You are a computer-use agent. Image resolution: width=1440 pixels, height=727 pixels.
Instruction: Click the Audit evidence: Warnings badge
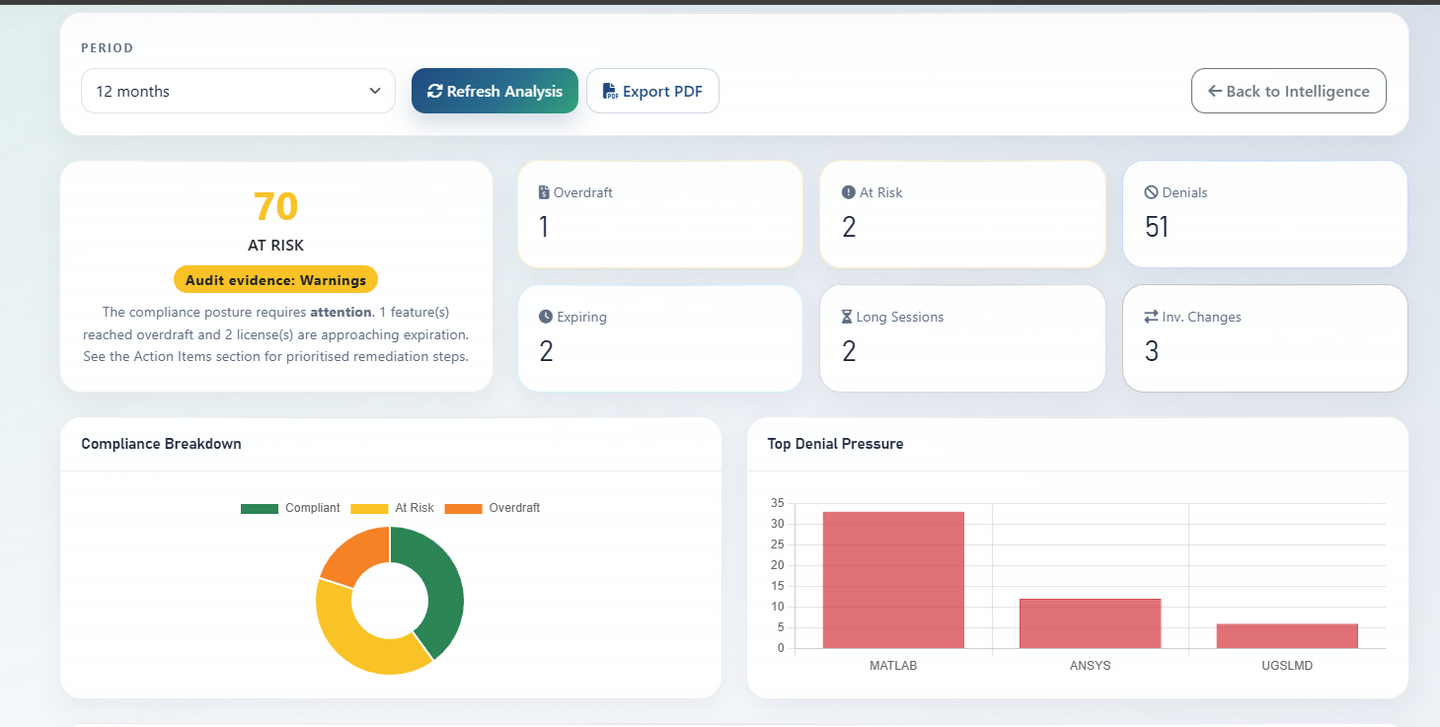[x=276, y=280]
